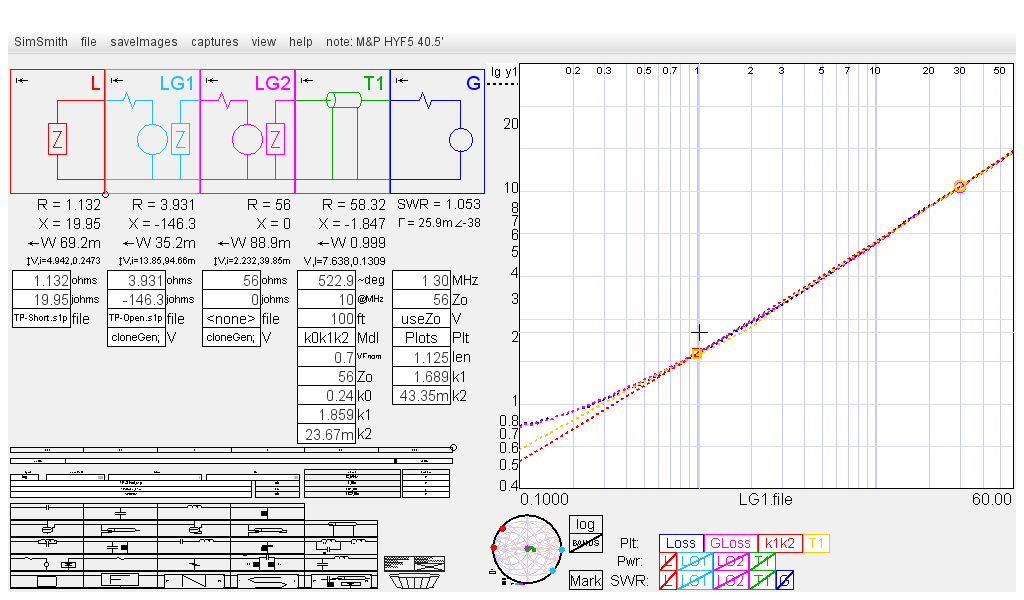Click the back-arrow icon in the L block
The height and width of the screenshot is (600, 1024).
22,80
